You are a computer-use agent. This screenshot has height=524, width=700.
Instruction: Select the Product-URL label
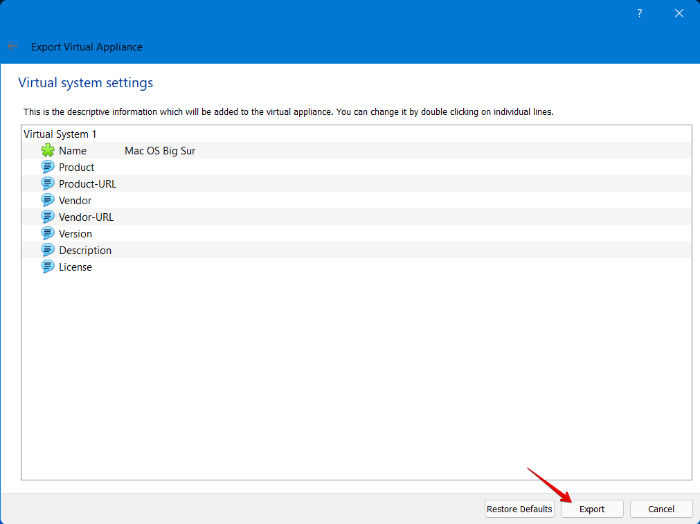click(x=88, y=184)
